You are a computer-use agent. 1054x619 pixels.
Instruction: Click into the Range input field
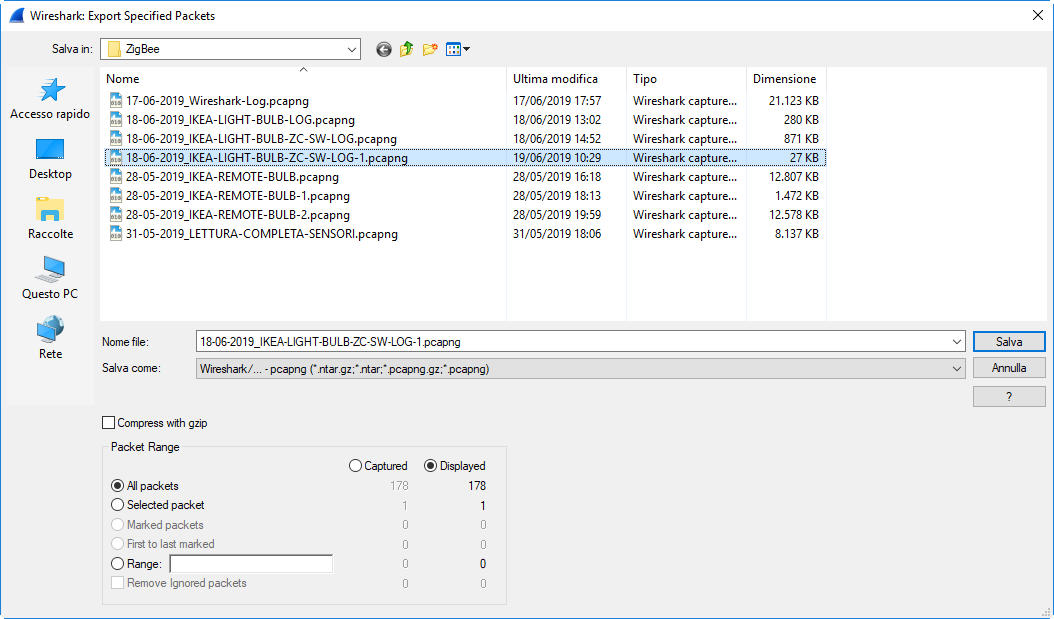pos(251,563)
